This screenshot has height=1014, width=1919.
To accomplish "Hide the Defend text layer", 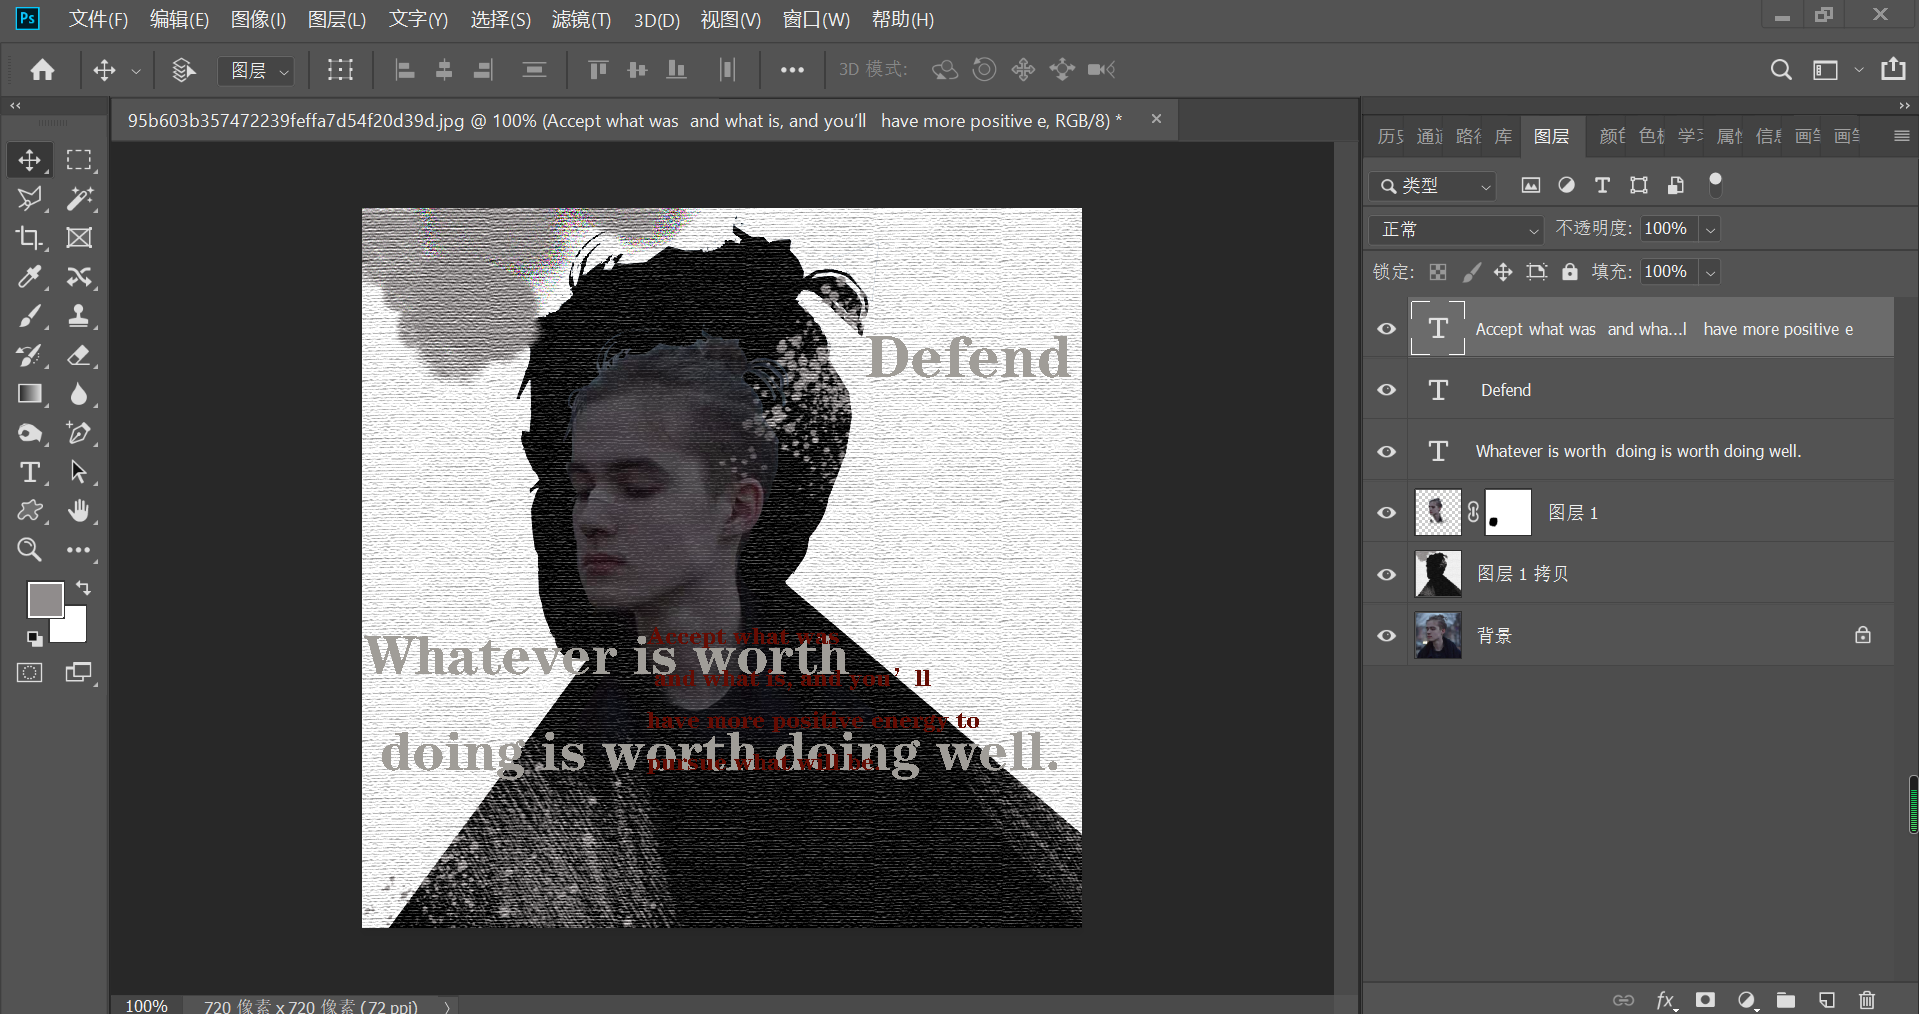I will coord(1387,390).
